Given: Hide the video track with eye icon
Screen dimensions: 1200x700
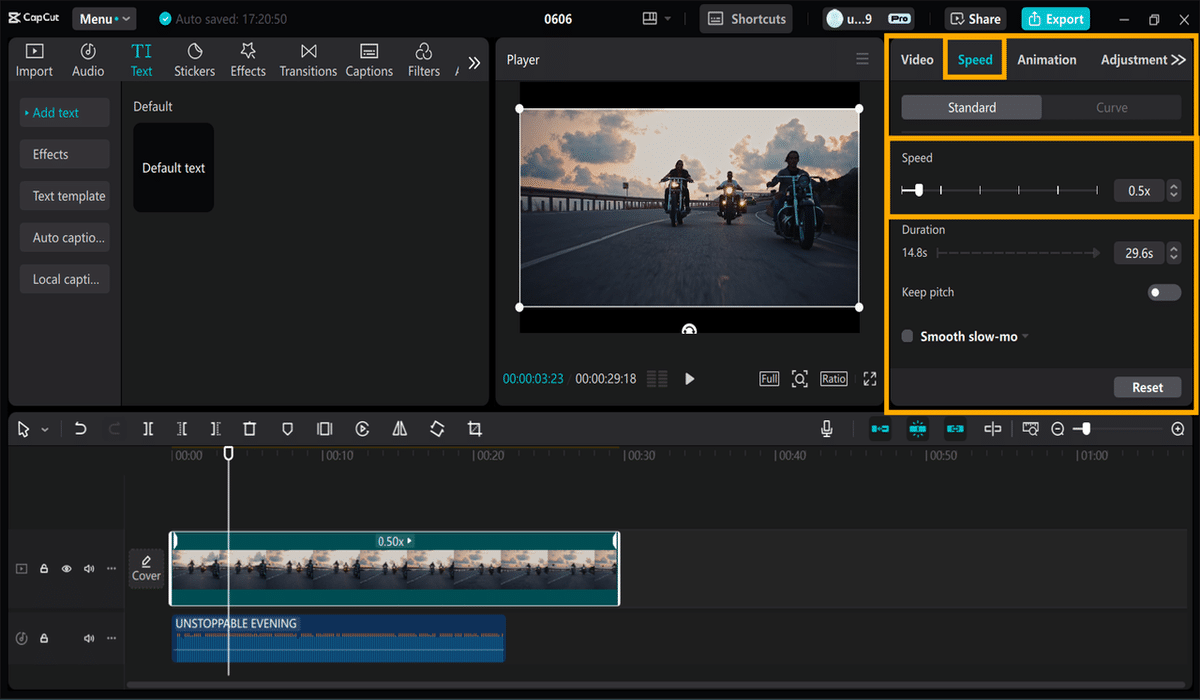Looking at the screenshot, I should [x=67, y=568].
